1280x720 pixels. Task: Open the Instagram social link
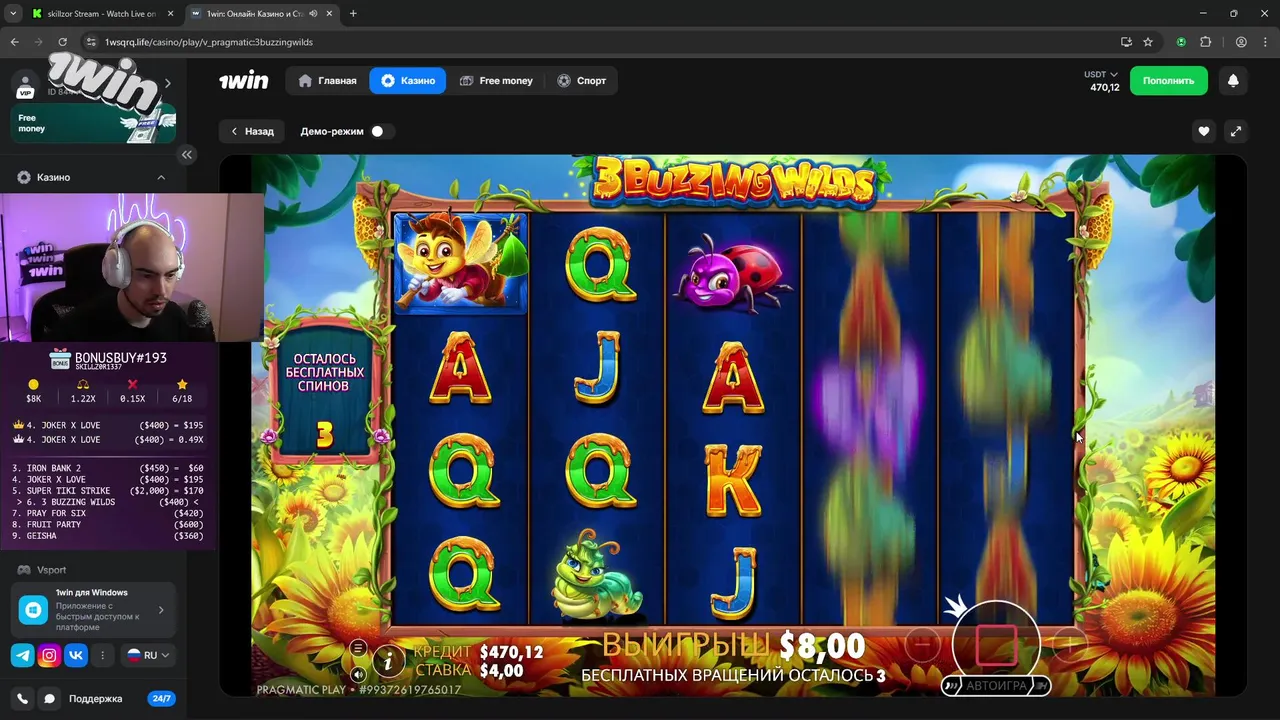(x=49, y=655)
